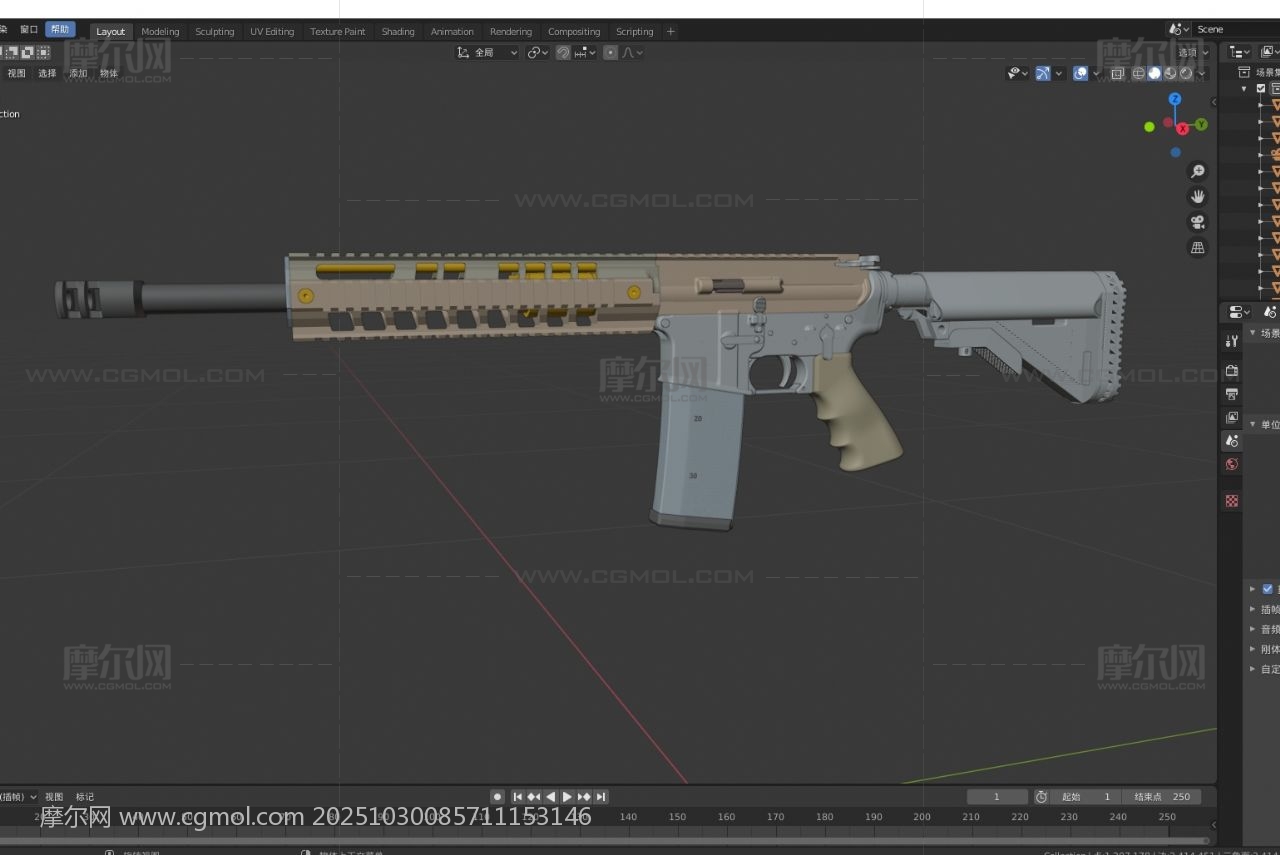The width and height of the screenshot is (1280, 855).
Task: Switch to the Sculpting workspace tab
Action: click(214, 32)
